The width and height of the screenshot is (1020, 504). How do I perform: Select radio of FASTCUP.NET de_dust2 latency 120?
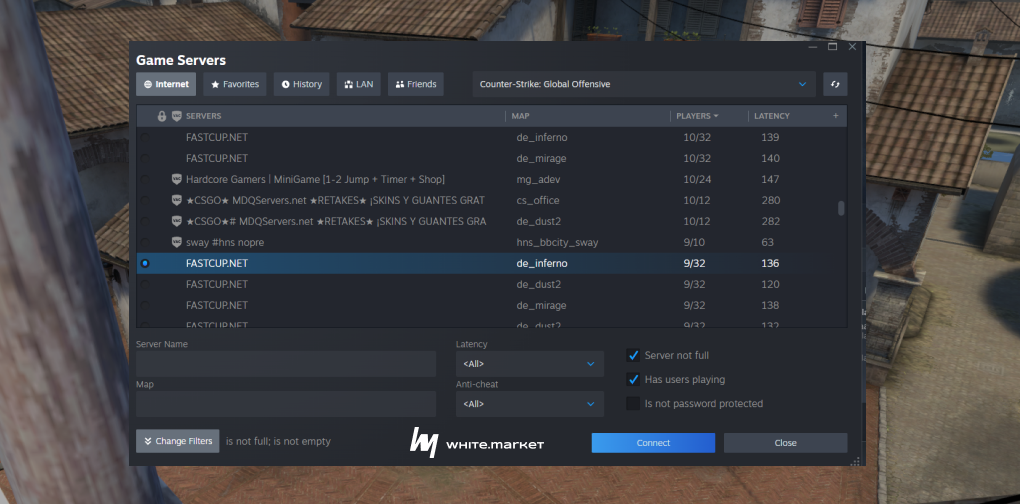click(x=145, y=284)
